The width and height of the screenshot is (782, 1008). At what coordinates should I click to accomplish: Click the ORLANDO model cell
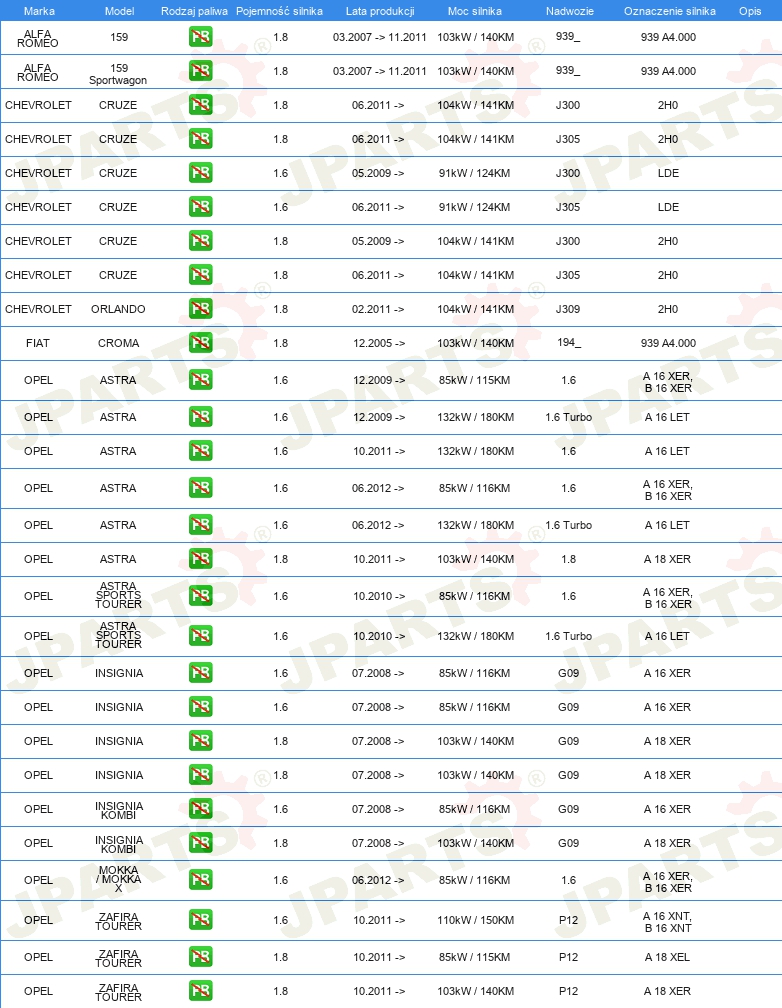tap(118, 309)
